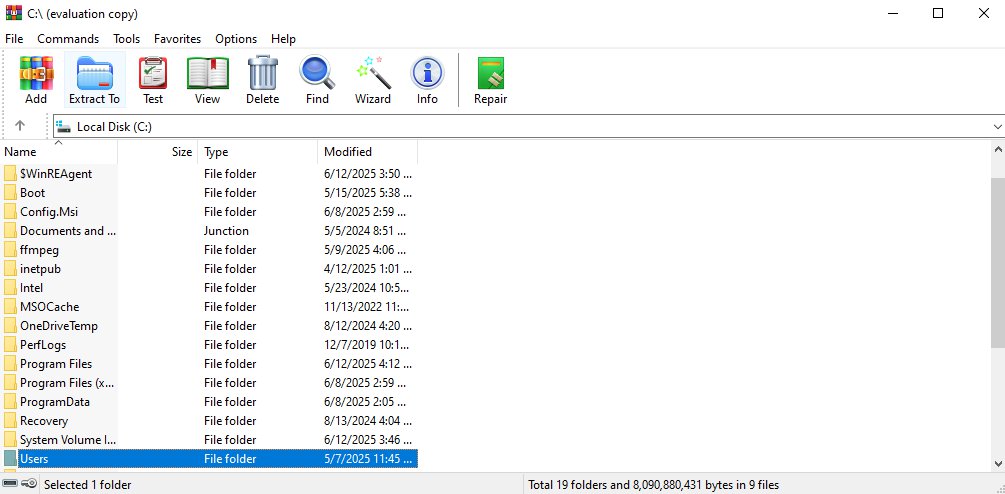Select the ffmpeg folder icon
1005x494 pixels.
pyautogui.click(x=10, y=250)
